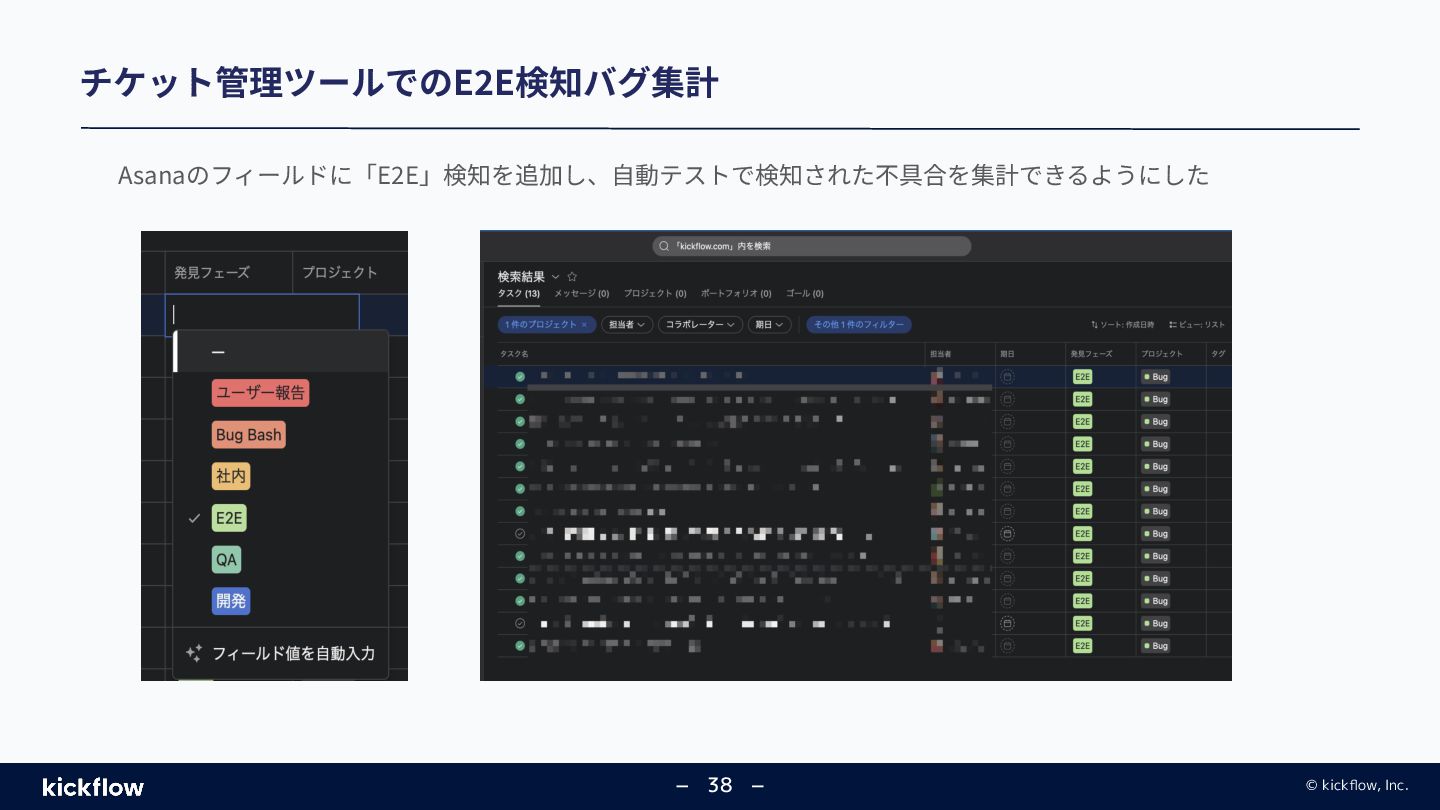Image resolution: width=1440 pixels, height=810 pixels.
Task: Click the Bug project tag in the first row
Action: click(x=1156, y=377)
